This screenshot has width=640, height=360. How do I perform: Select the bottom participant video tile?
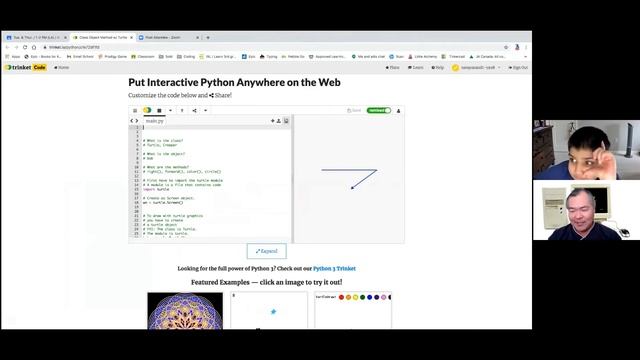click(x=586, y=210)
